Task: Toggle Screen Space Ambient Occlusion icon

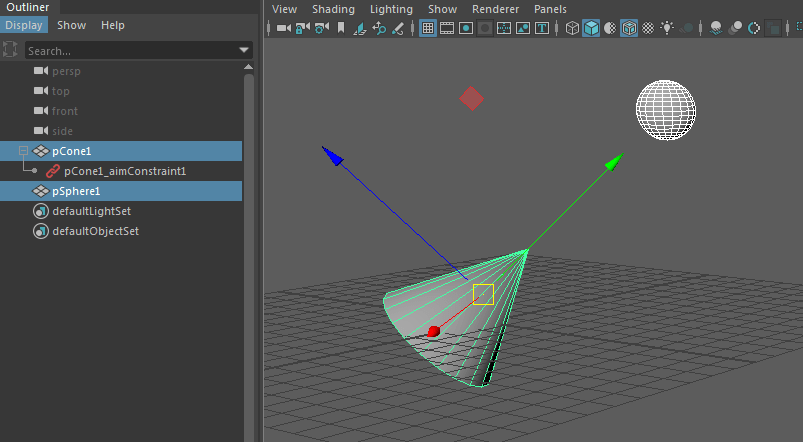Action: pyautogui.click(x=716, y=28)
